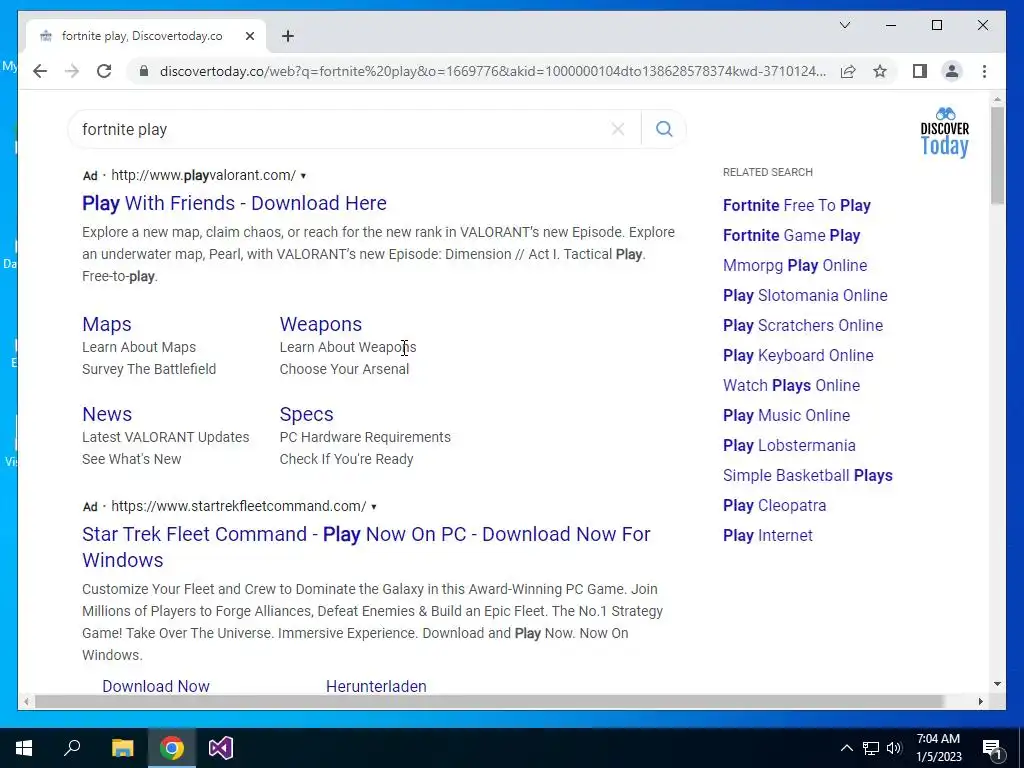Click the horizontal scrollbar thumb

click(489, 701)
